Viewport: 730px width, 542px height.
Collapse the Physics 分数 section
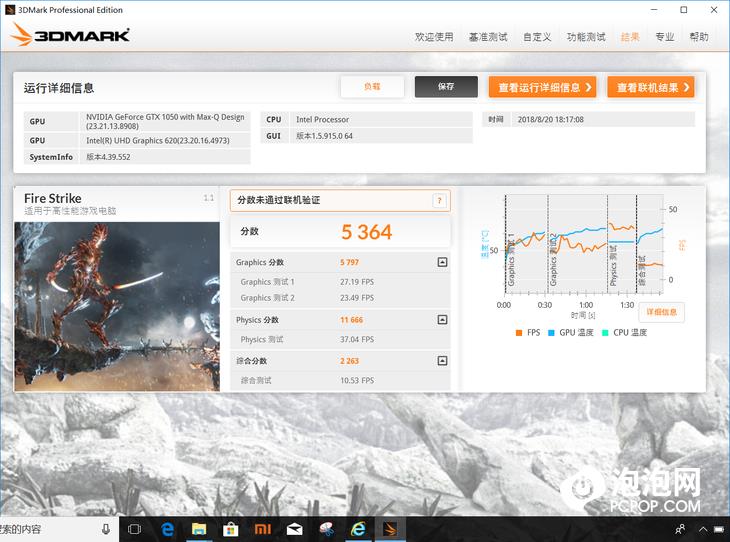pos(442,320)
